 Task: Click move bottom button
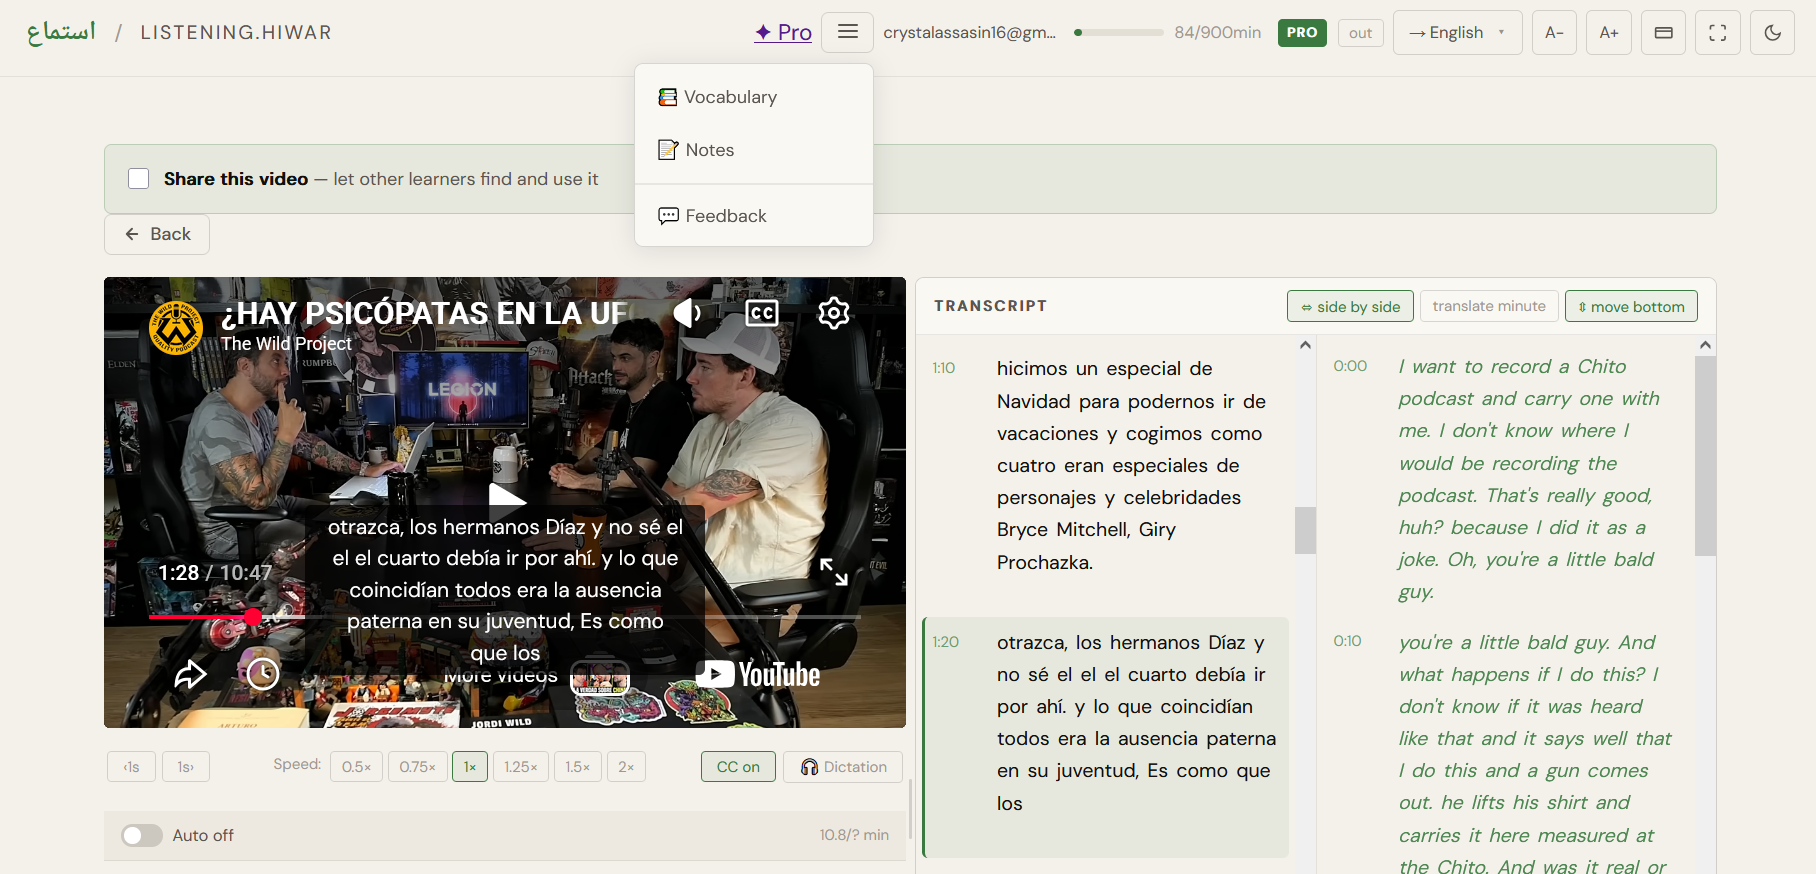(x=1631, y=306)
